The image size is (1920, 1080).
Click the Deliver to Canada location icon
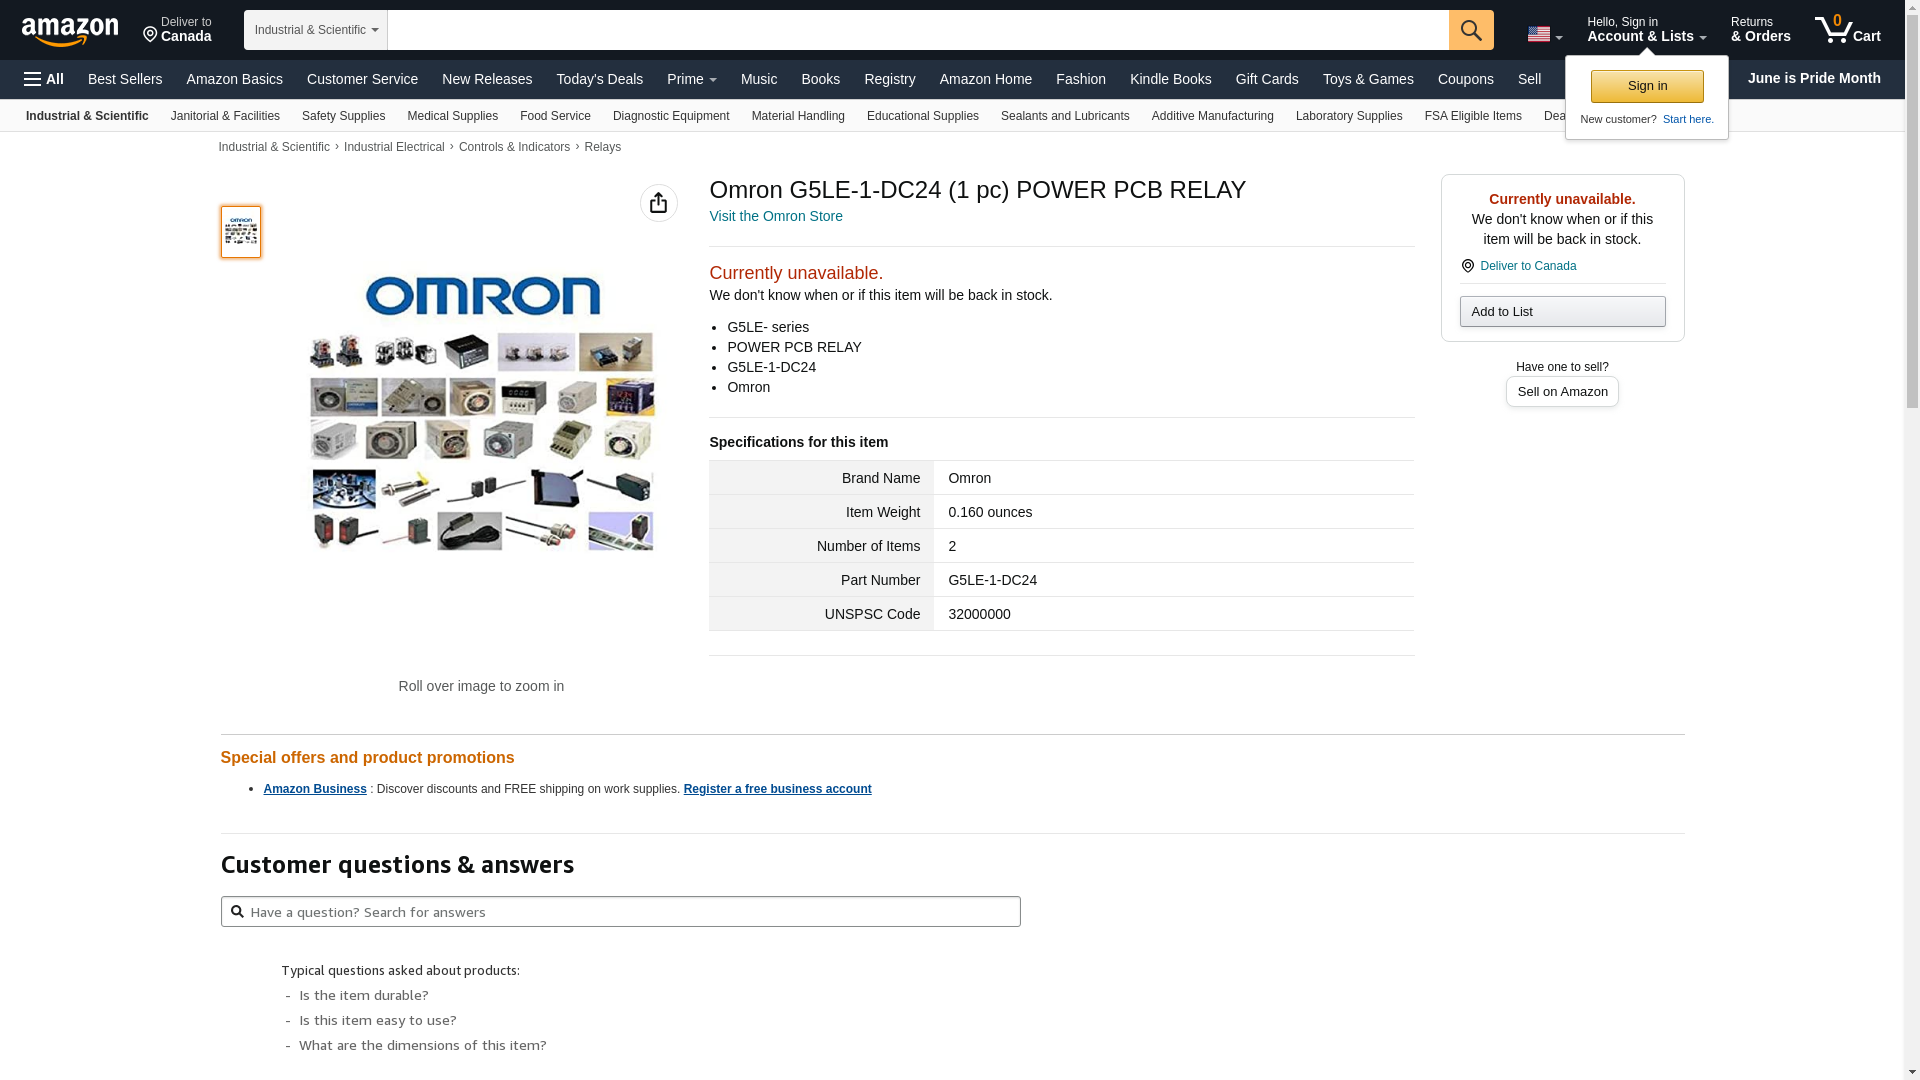click(x=1468, y=266)
